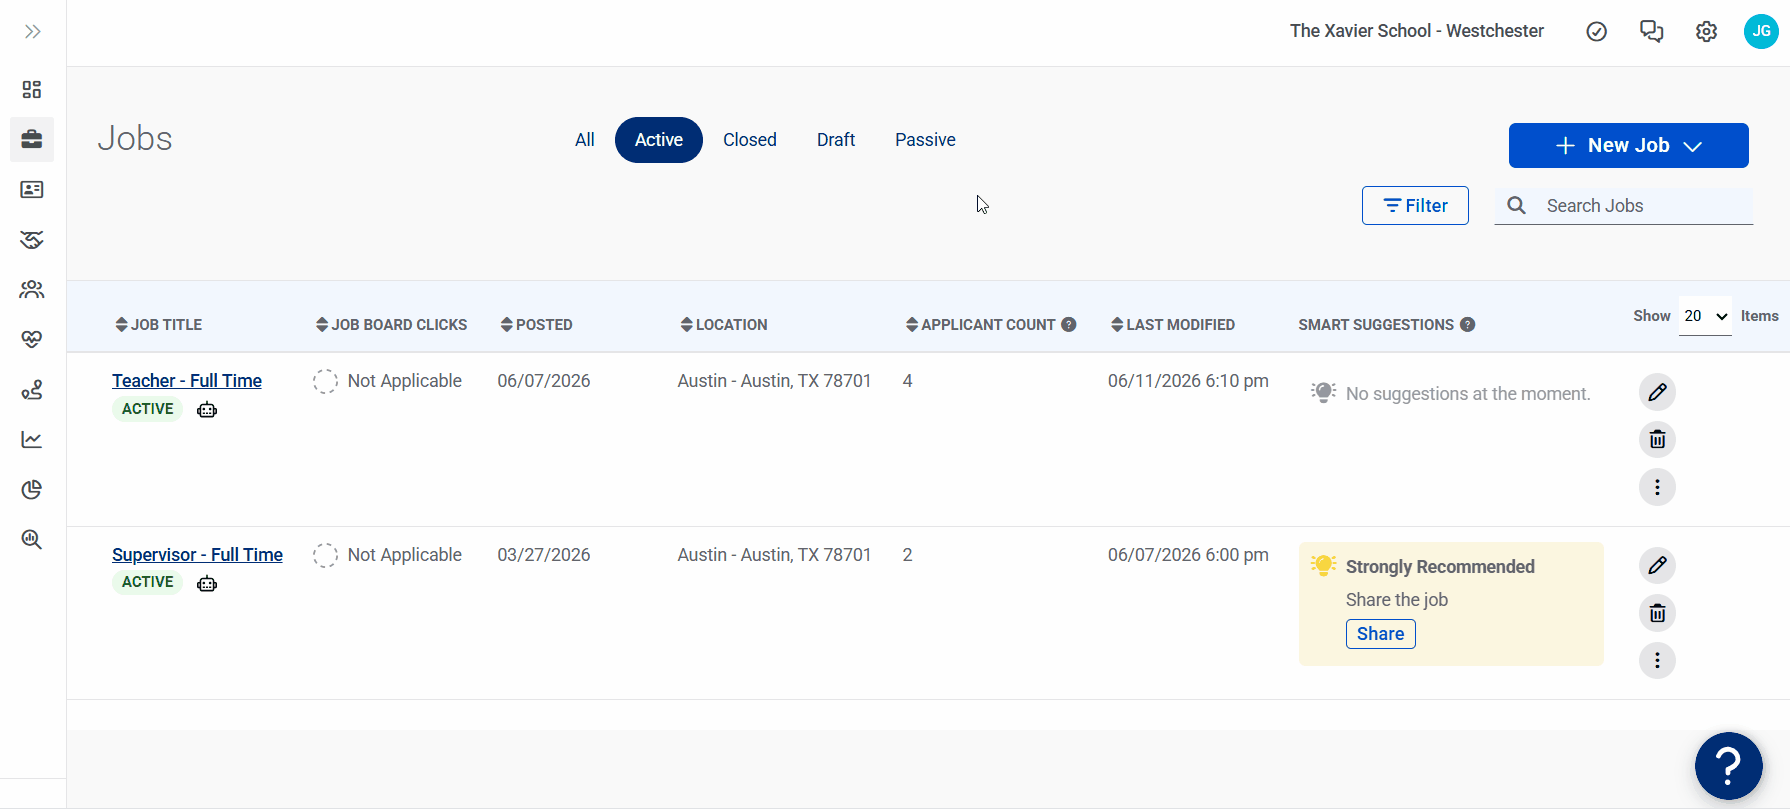Sort by Job Title column
1790x809 pixels.
coord(159,325)
